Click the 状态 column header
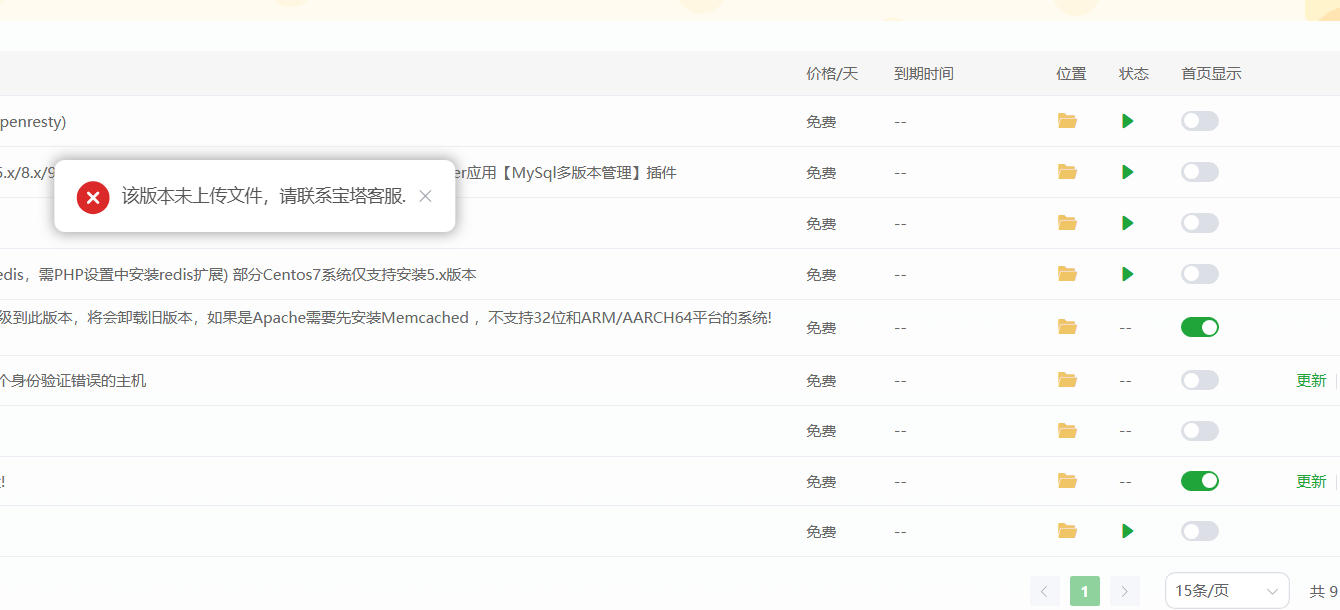The image size is (1340, 610). coord(1134,74)
